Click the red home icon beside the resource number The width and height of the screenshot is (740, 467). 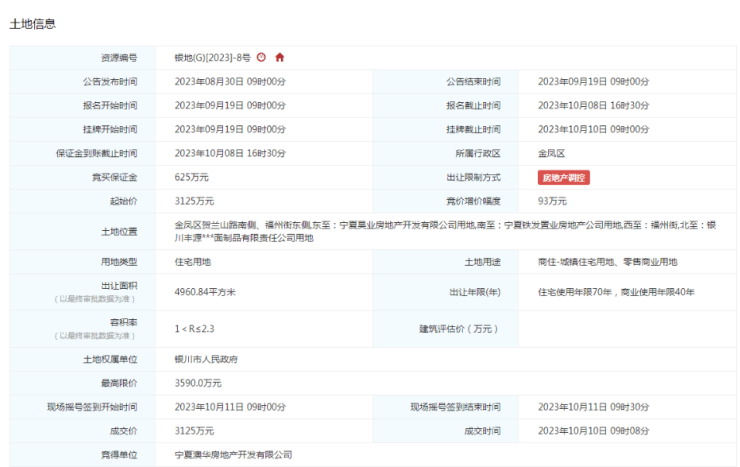tap(280, 58)
